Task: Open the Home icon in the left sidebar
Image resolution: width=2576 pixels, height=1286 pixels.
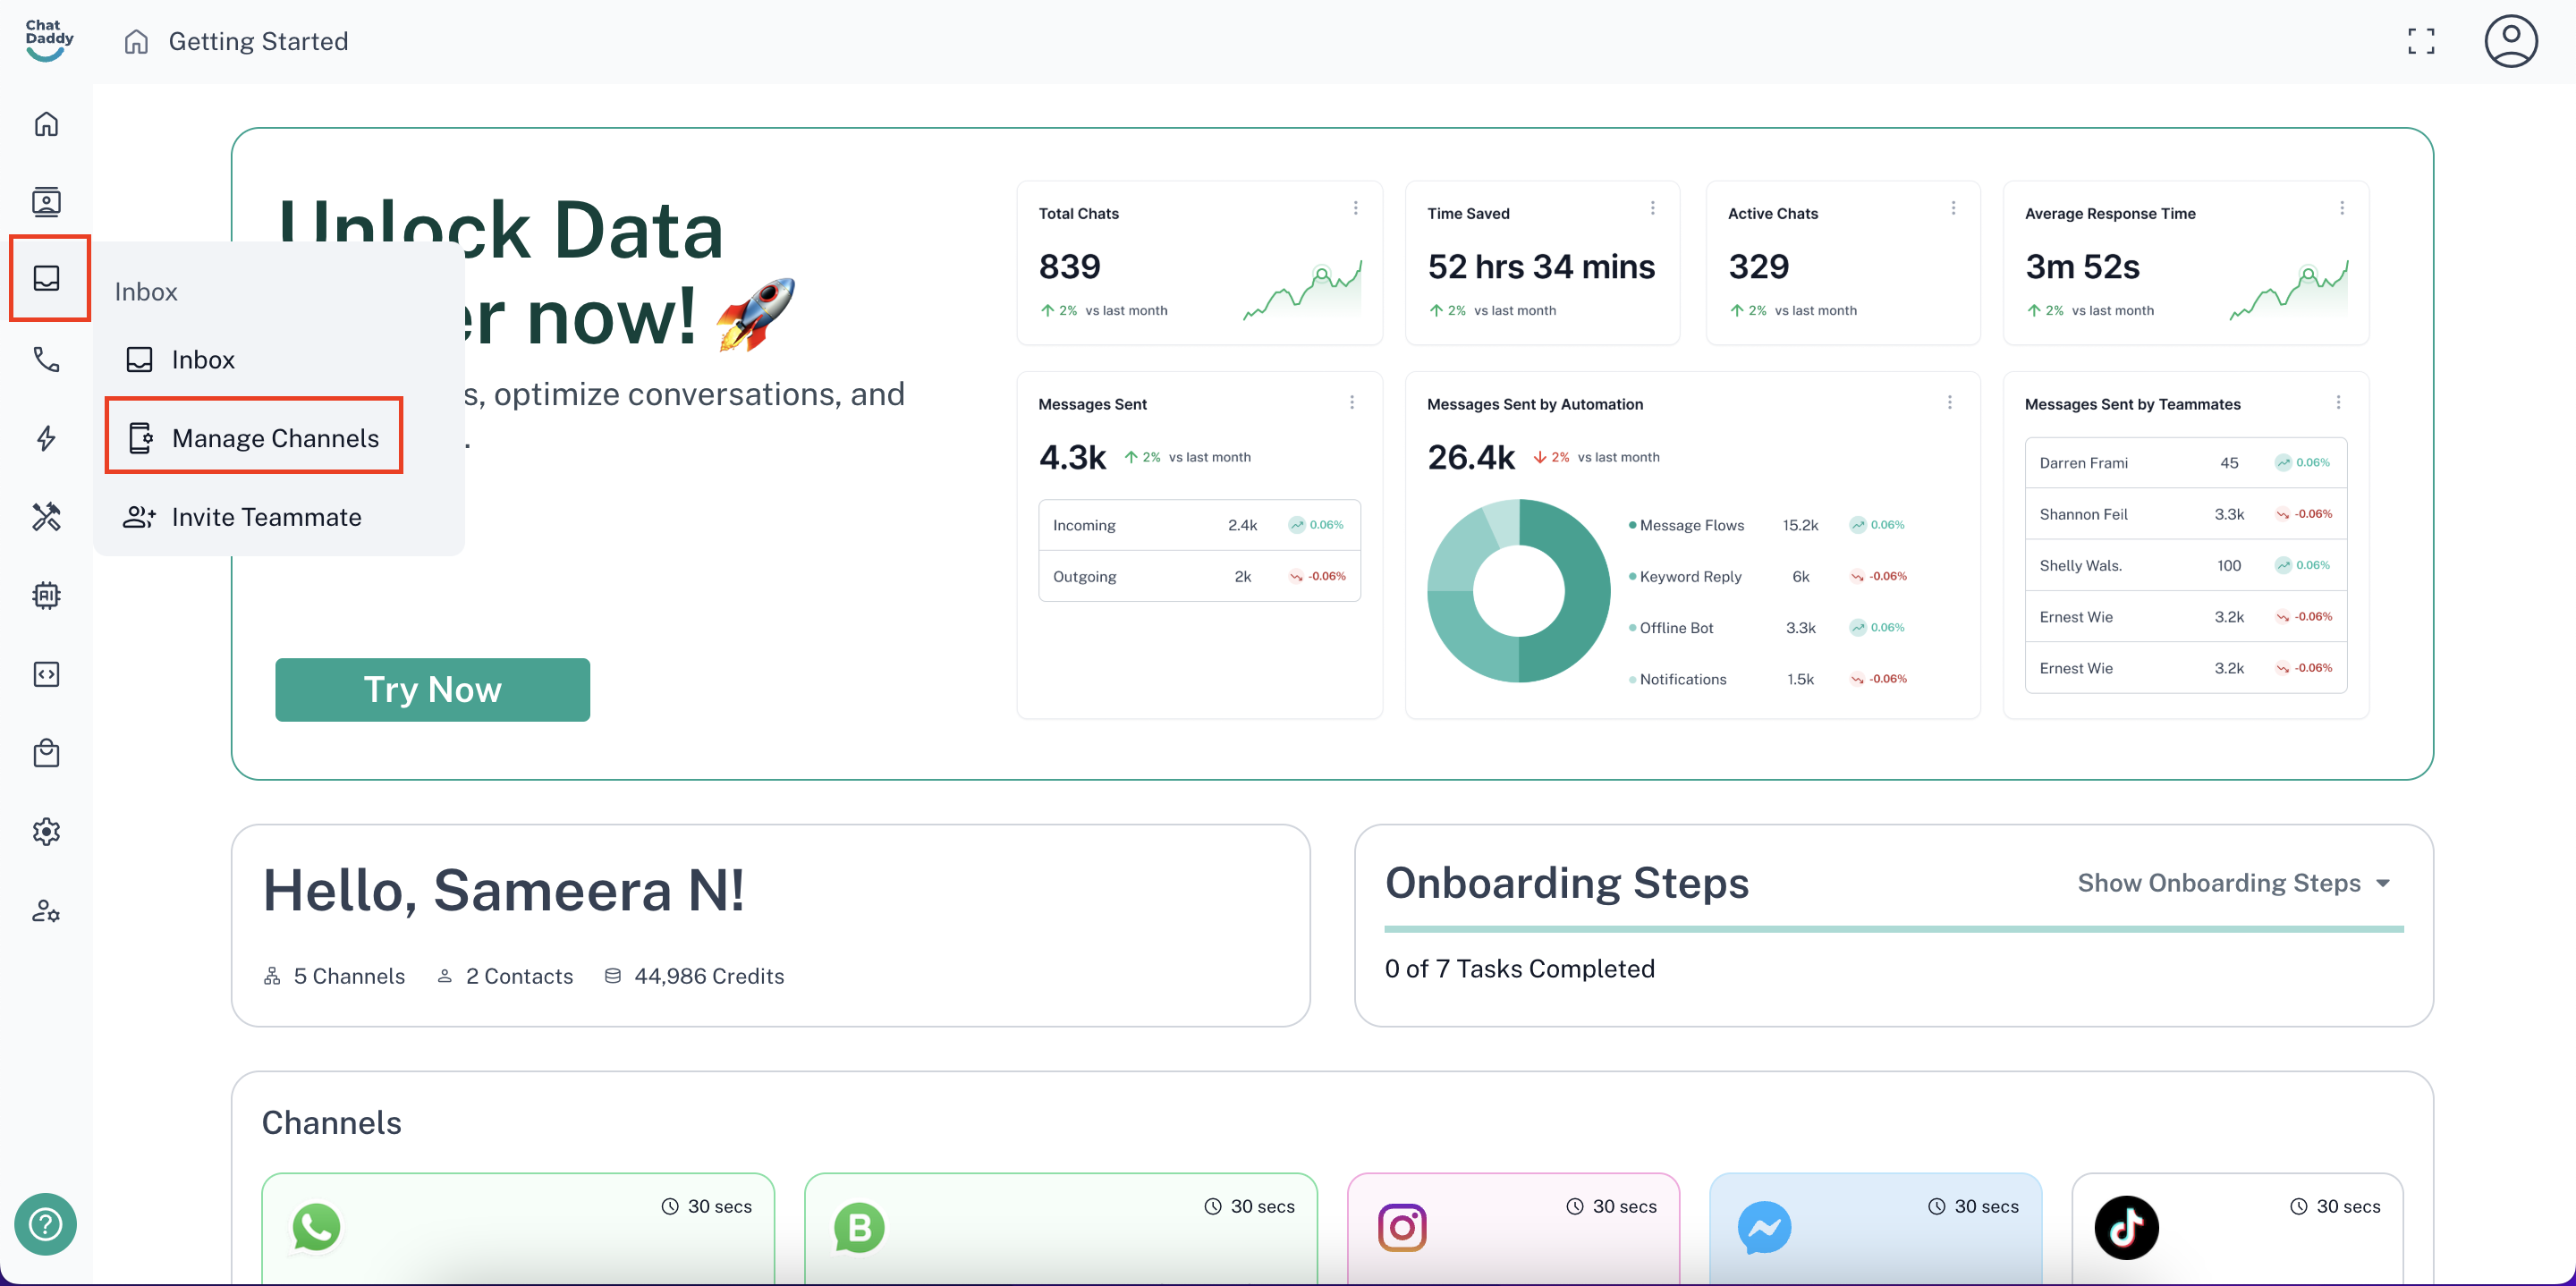Action: [46, 123]
